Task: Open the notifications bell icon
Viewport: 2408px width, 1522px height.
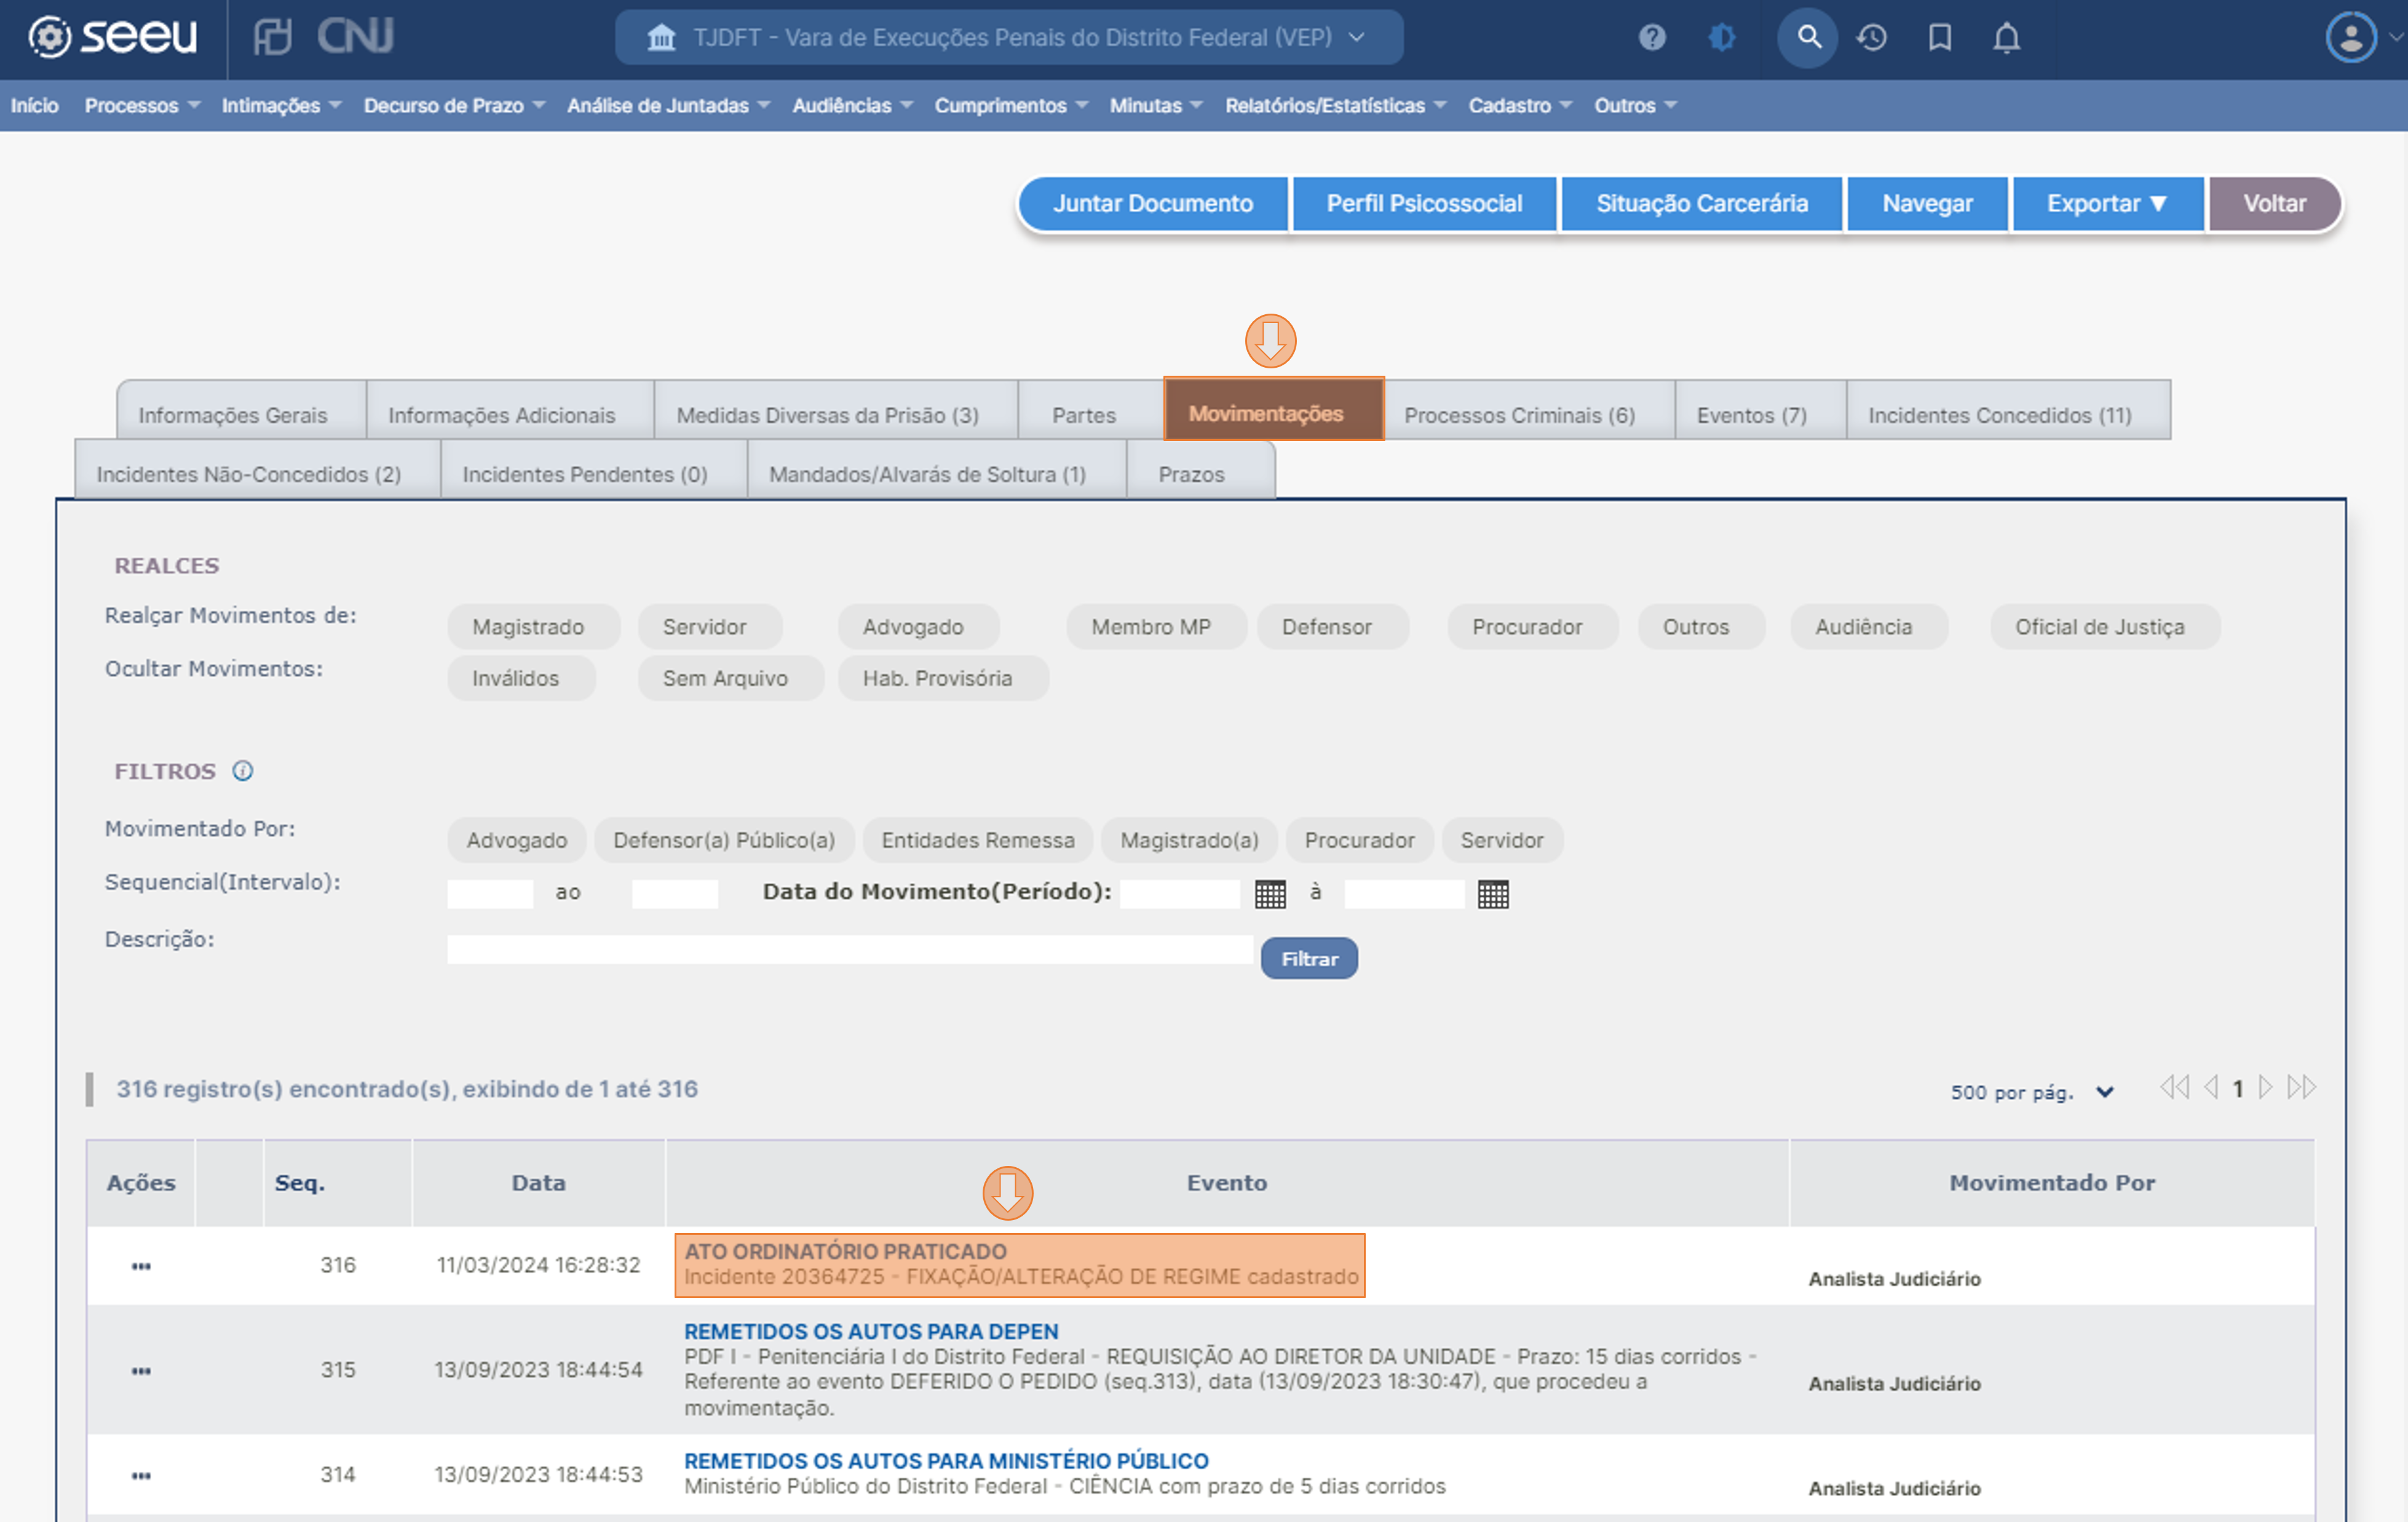Action: [2006, 38]
